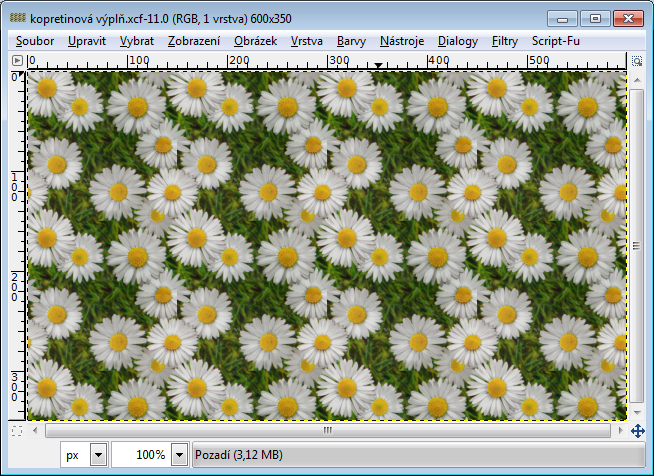The image size is (654, 476).
Task: Click the horizontal scrollbar thumb
Action: (x=327, y=431)
